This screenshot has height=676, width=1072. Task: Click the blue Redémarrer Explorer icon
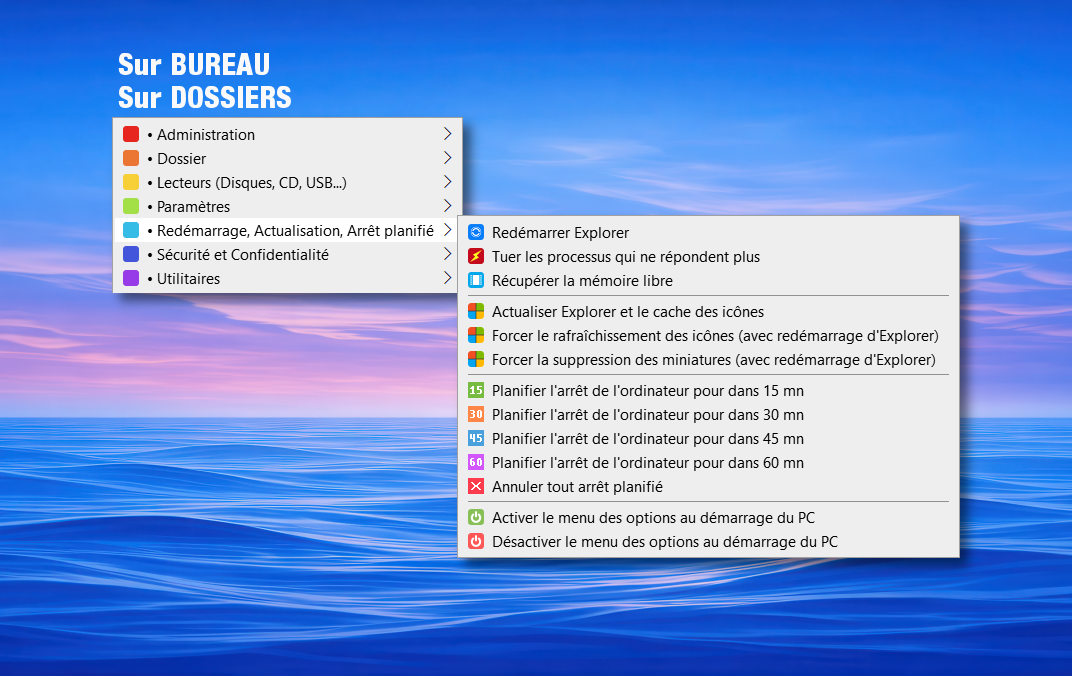pyautogui.click(x=476, y=233)
